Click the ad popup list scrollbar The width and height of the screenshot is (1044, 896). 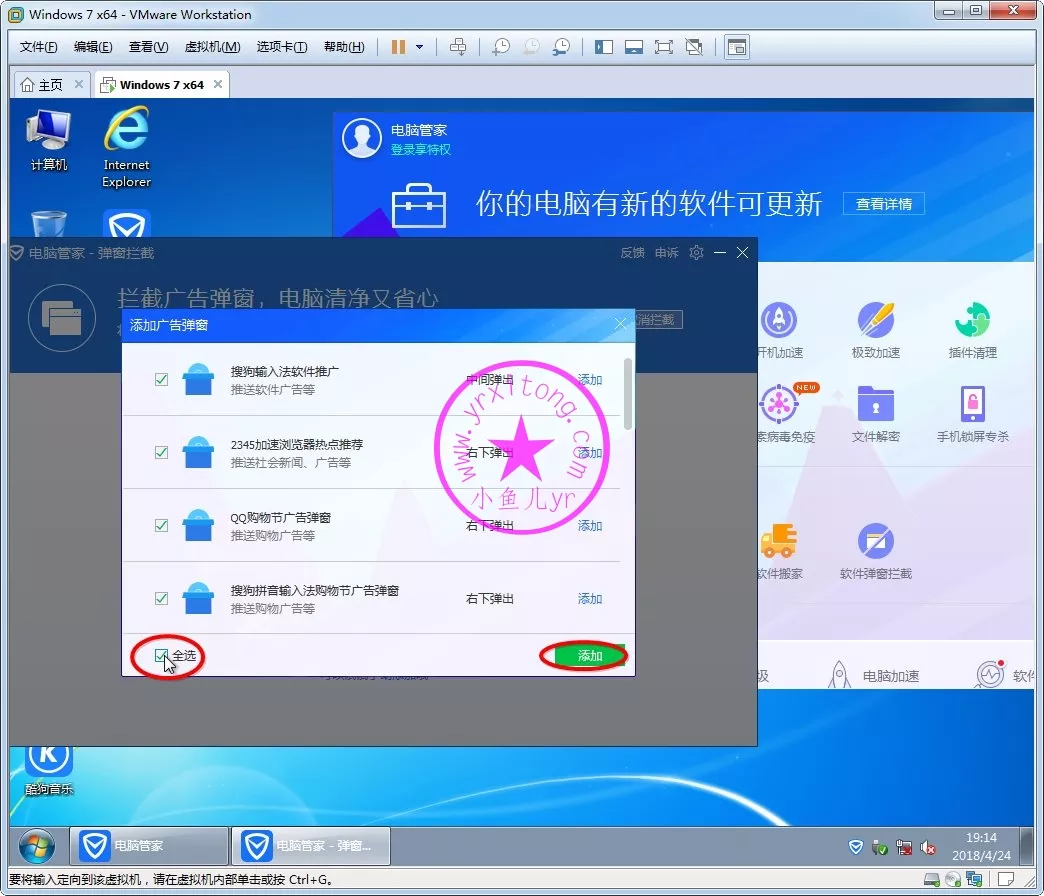click(628, 395)
